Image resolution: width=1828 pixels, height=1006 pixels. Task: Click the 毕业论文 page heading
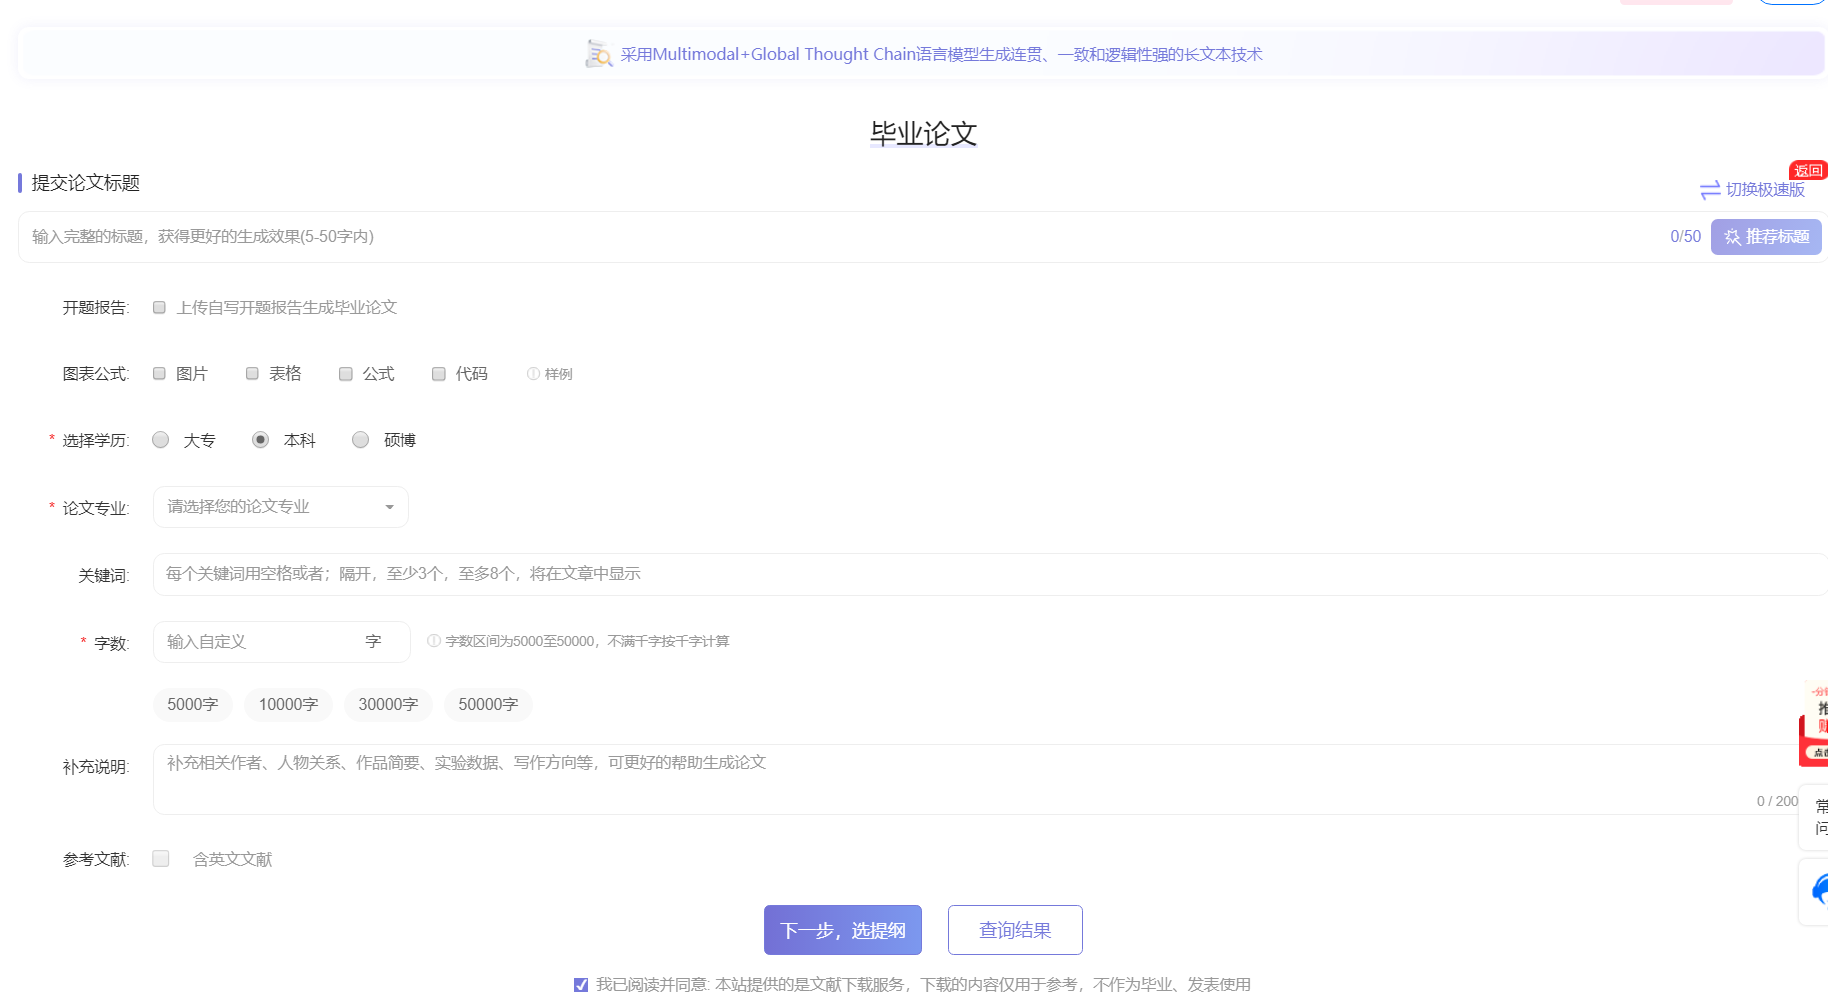pos(923,134)
